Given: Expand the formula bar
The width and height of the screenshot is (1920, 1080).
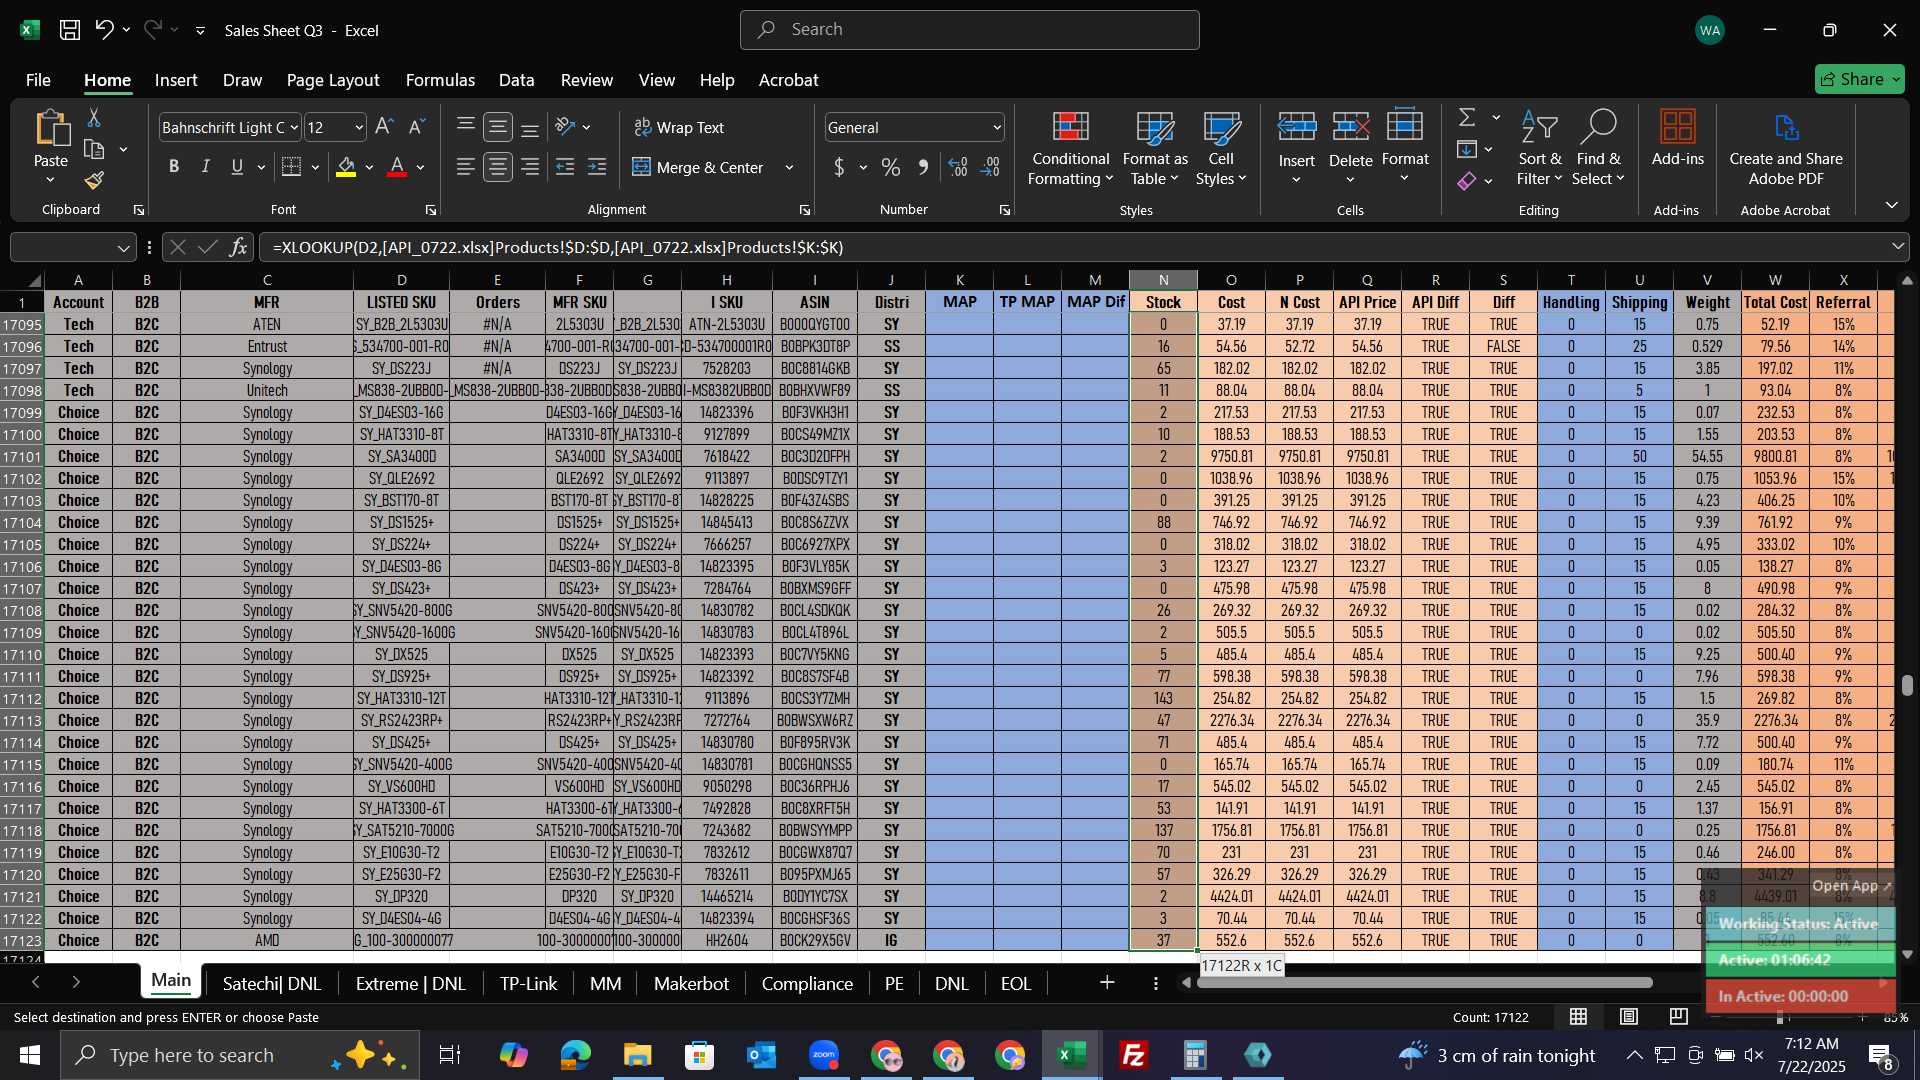Looking at the screenshot, I should (1897, 247).
